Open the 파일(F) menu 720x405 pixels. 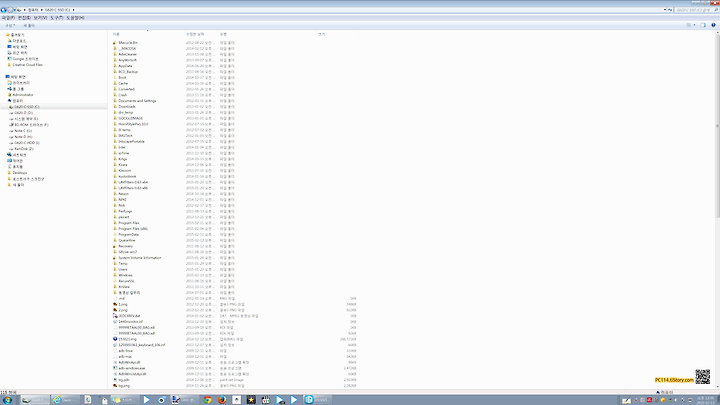(8, 18)
